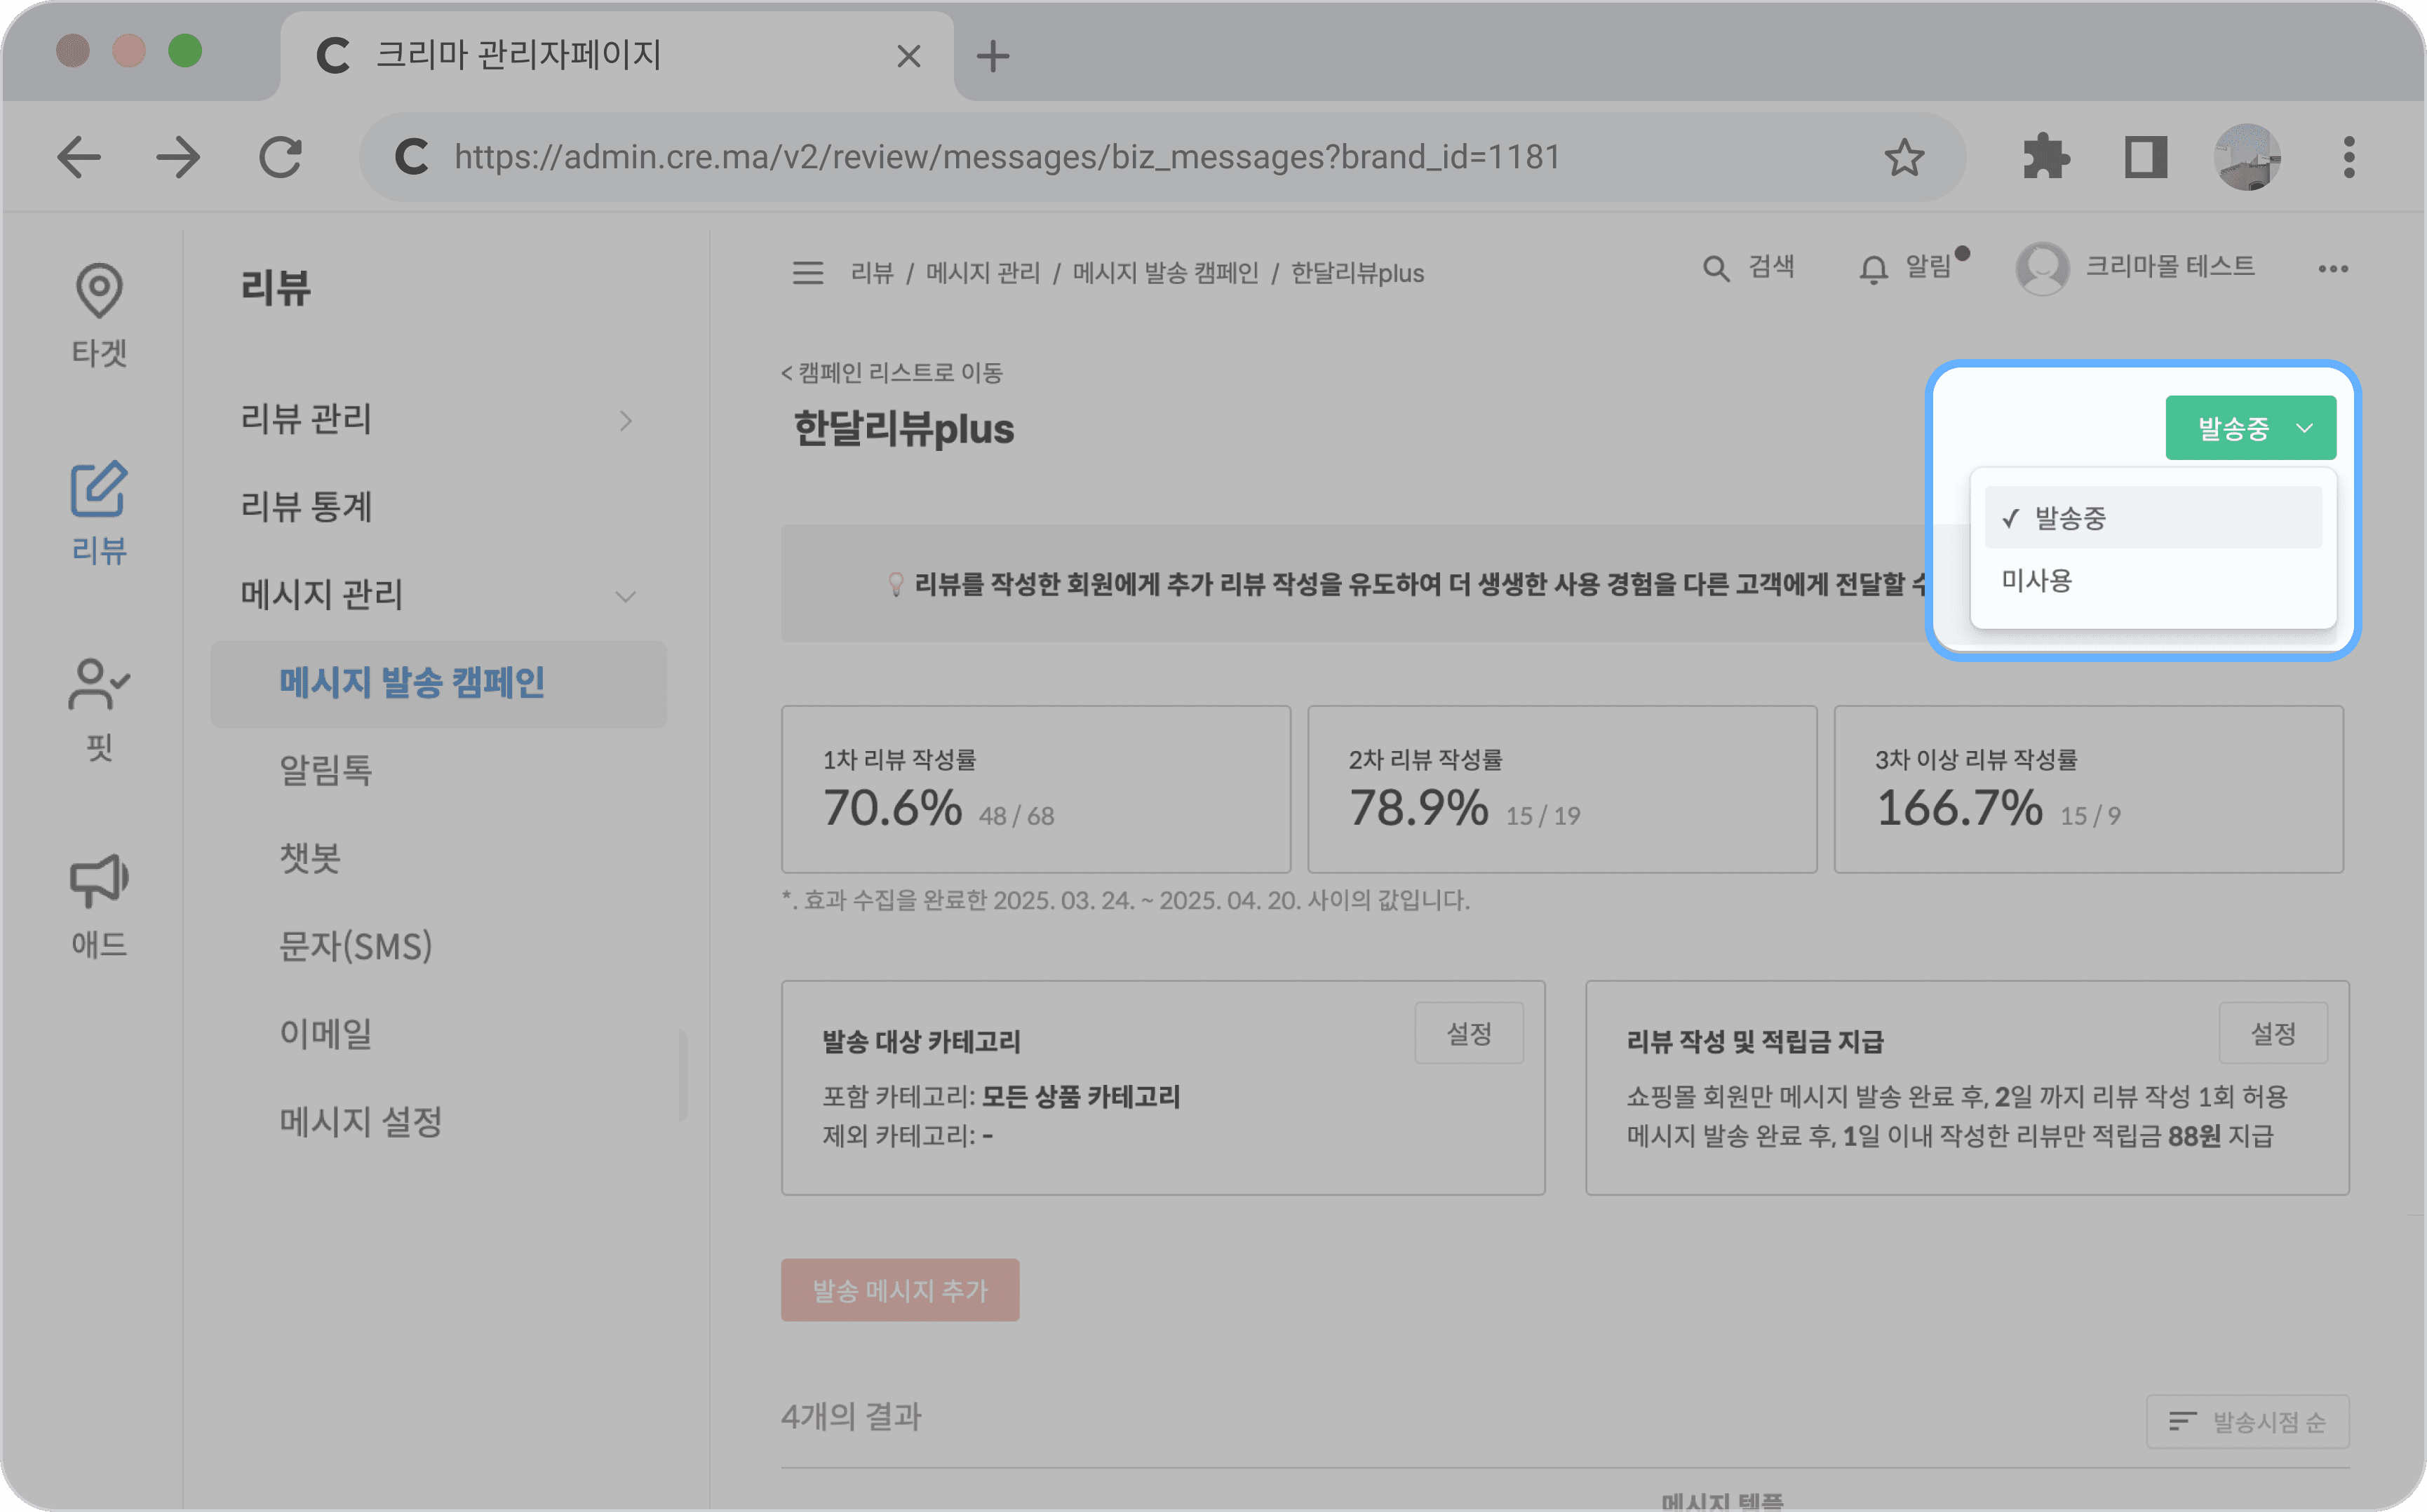This screenshot has height=1512, width=2427.
Task: Select the 리뷰 edit icon in sidebar
Action: [98, 490]
